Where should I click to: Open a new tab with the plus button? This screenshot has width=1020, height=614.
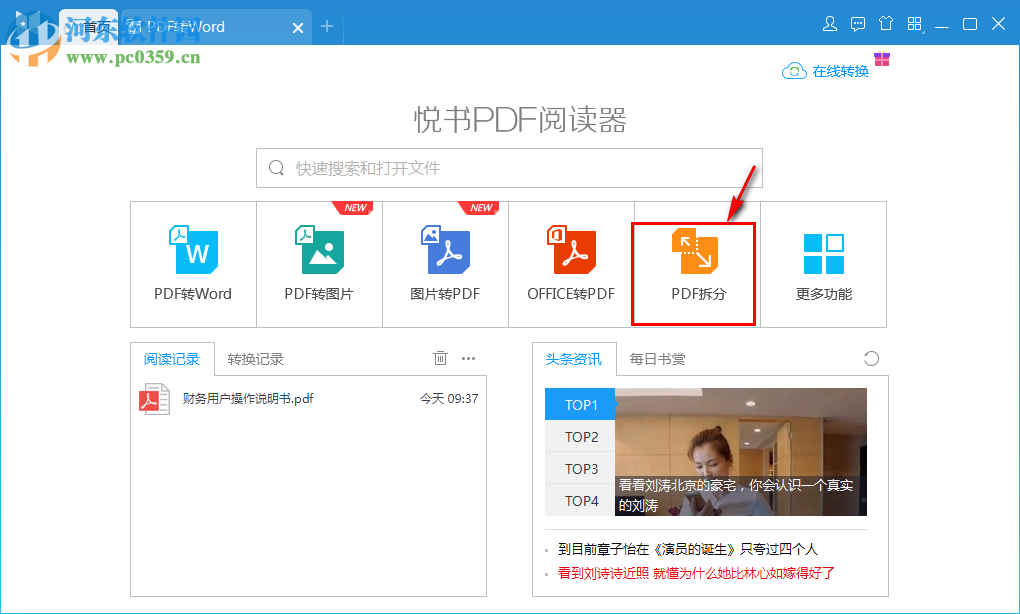(x=327, y=27)
